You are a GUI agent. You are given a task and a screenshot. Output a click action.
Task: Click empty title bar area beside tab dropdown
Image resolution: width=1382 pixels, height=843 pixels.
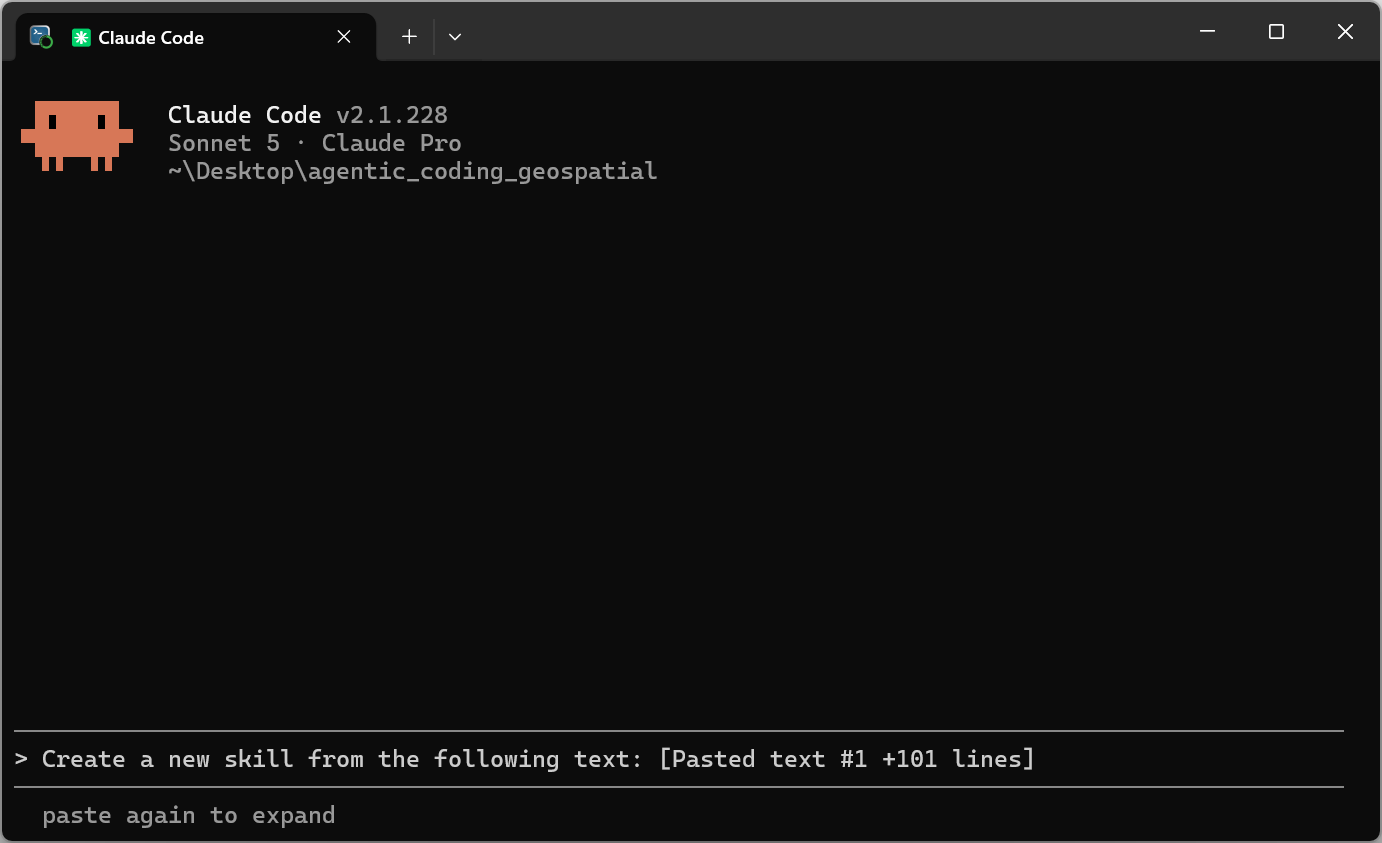point(820,32)
